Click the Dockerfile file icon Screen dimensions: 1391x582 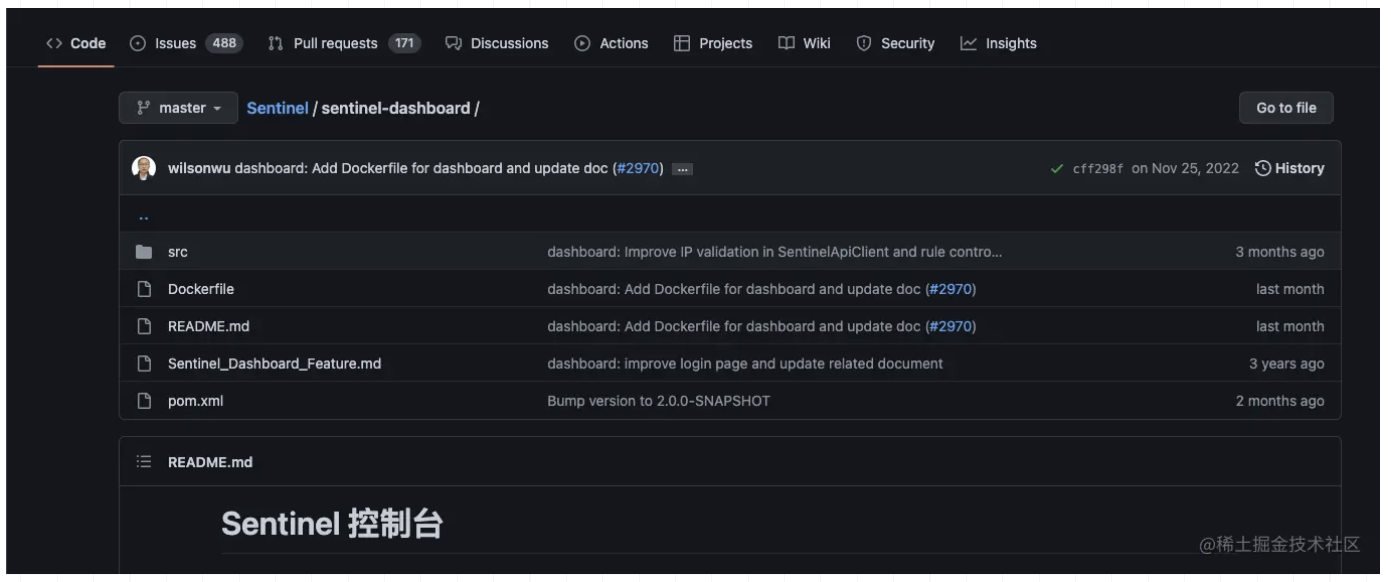(x=144, y=289)
